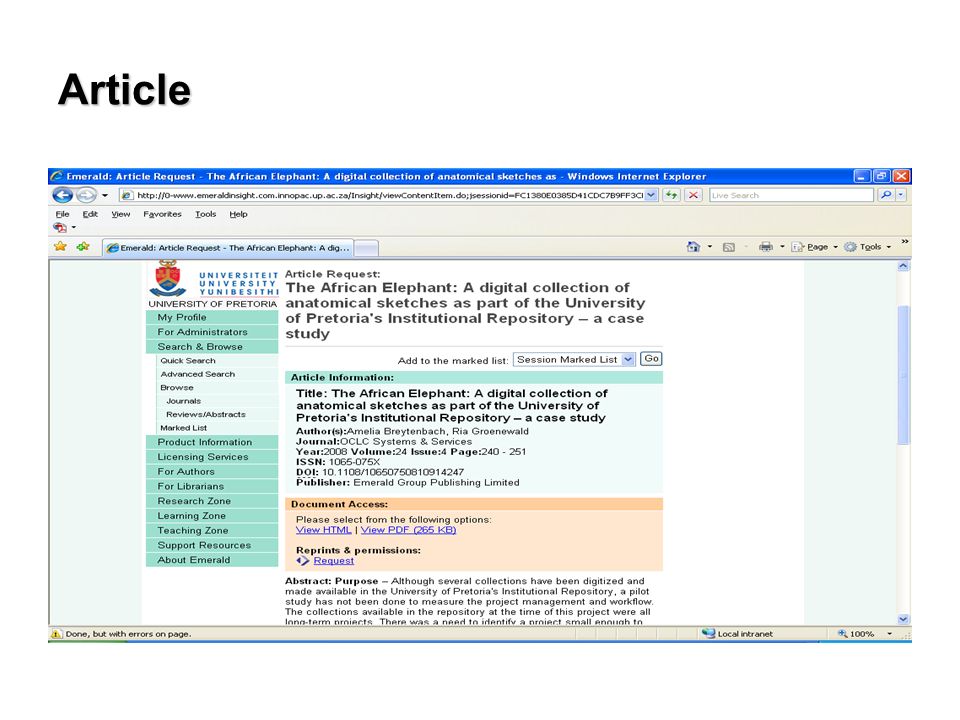
Task: Open the Edit menu
Action: [90, 214]
